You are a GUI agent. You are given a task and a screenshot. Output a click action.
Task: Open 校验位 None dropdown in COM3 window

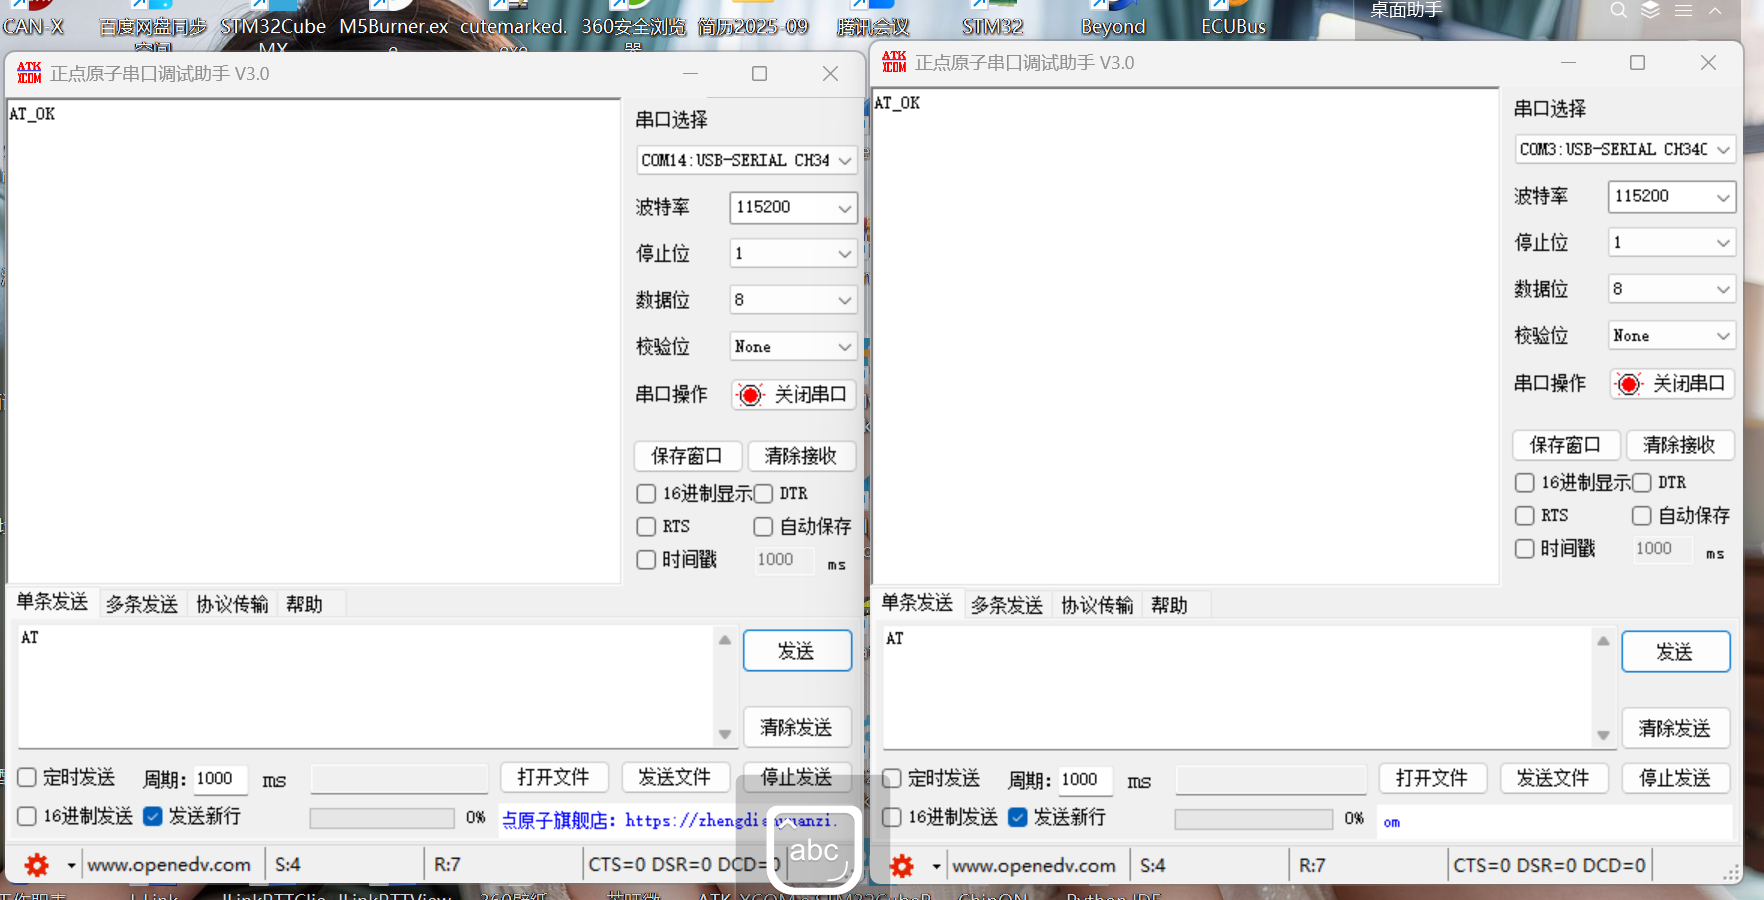coord(1672,336)
